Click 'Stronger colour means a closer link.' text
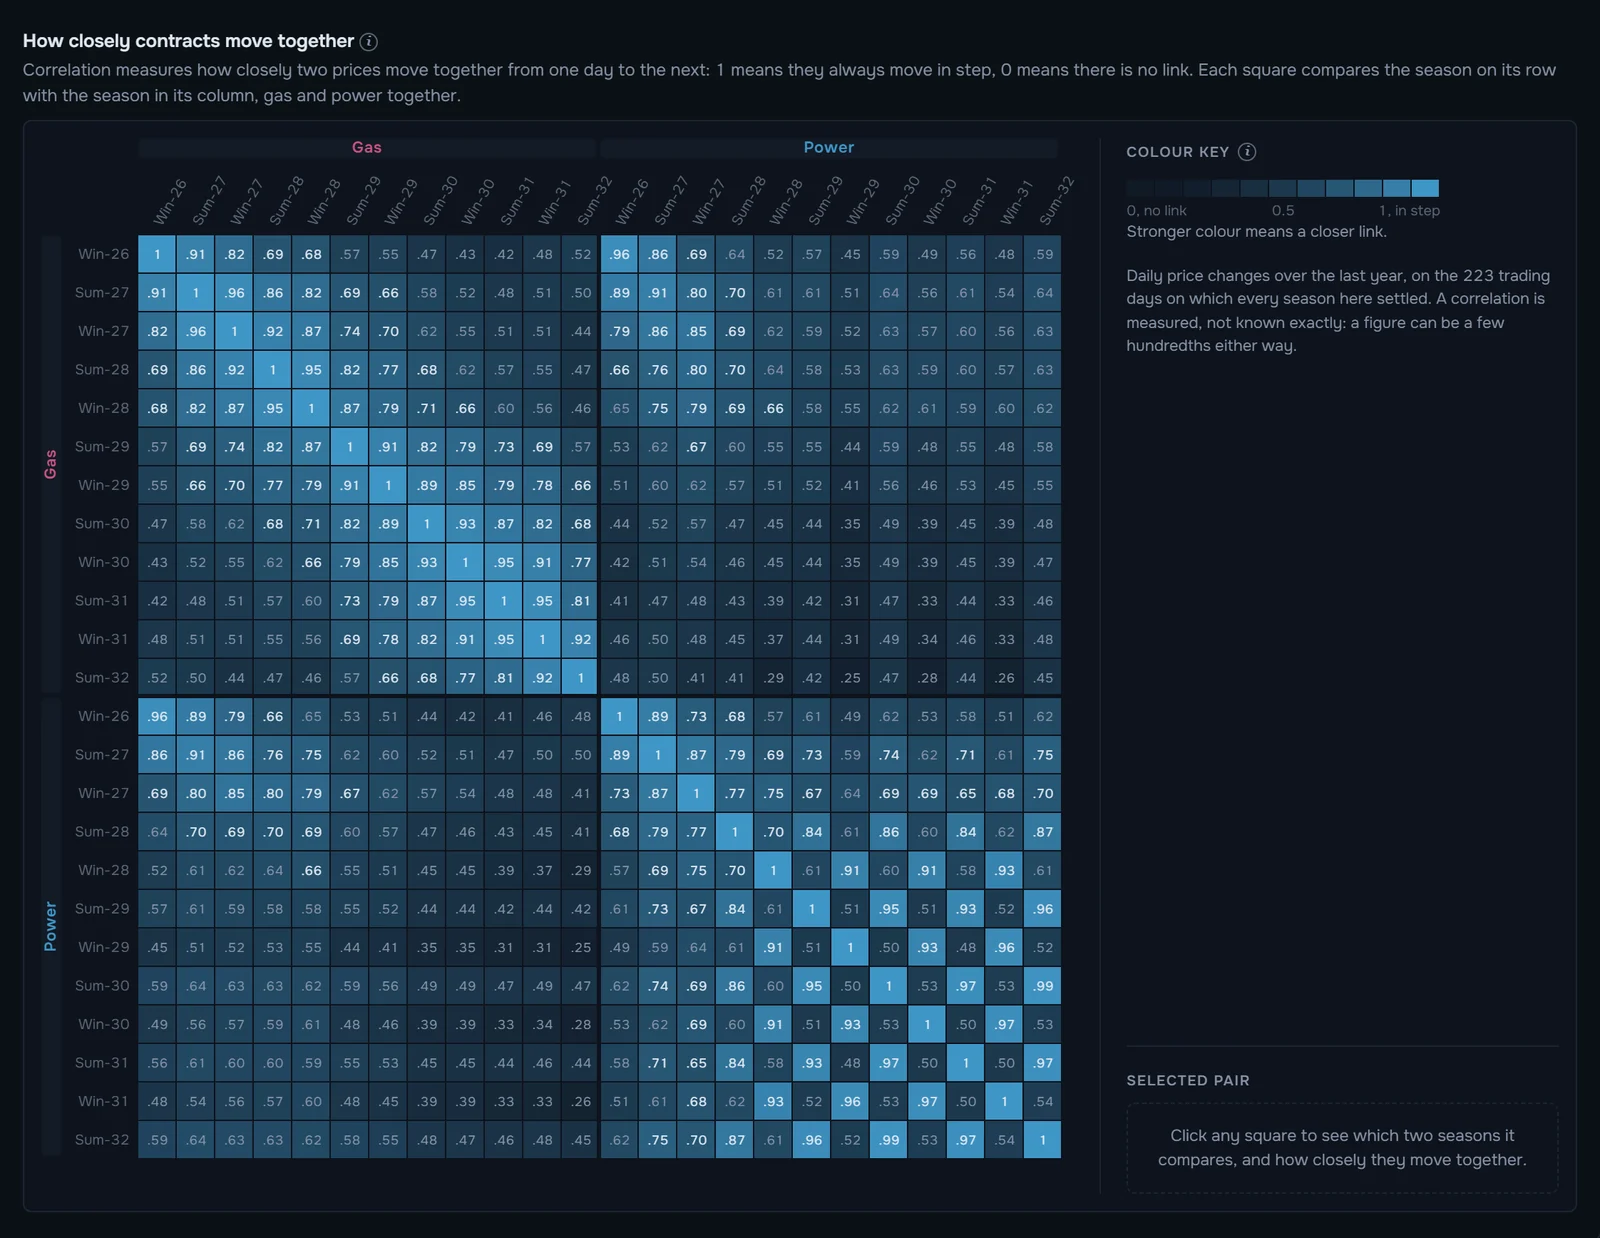 point(1256,232)
